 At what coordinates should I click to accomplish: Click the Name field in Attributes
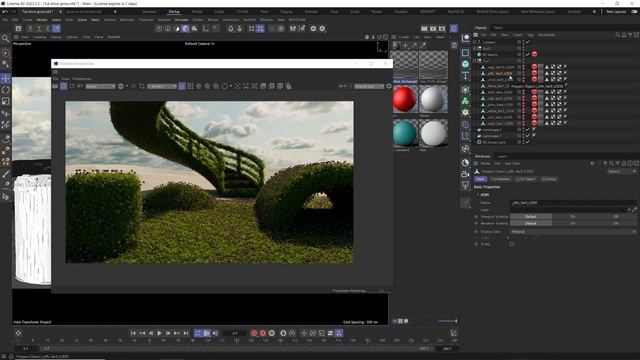click(x=573, y=203)
